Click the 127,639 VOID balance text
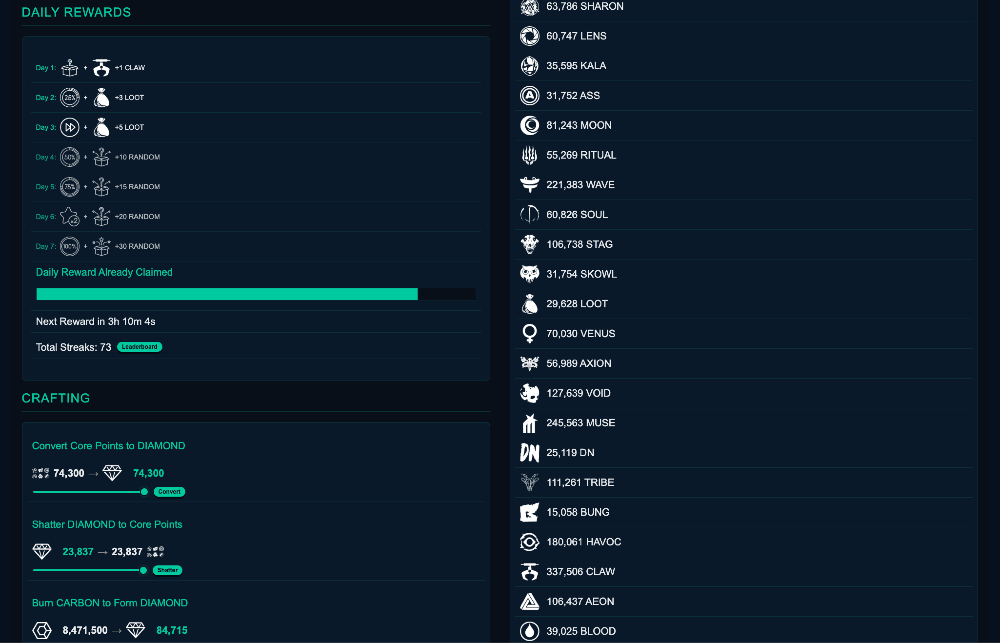 pyautogui.click(x=578, y=394)
